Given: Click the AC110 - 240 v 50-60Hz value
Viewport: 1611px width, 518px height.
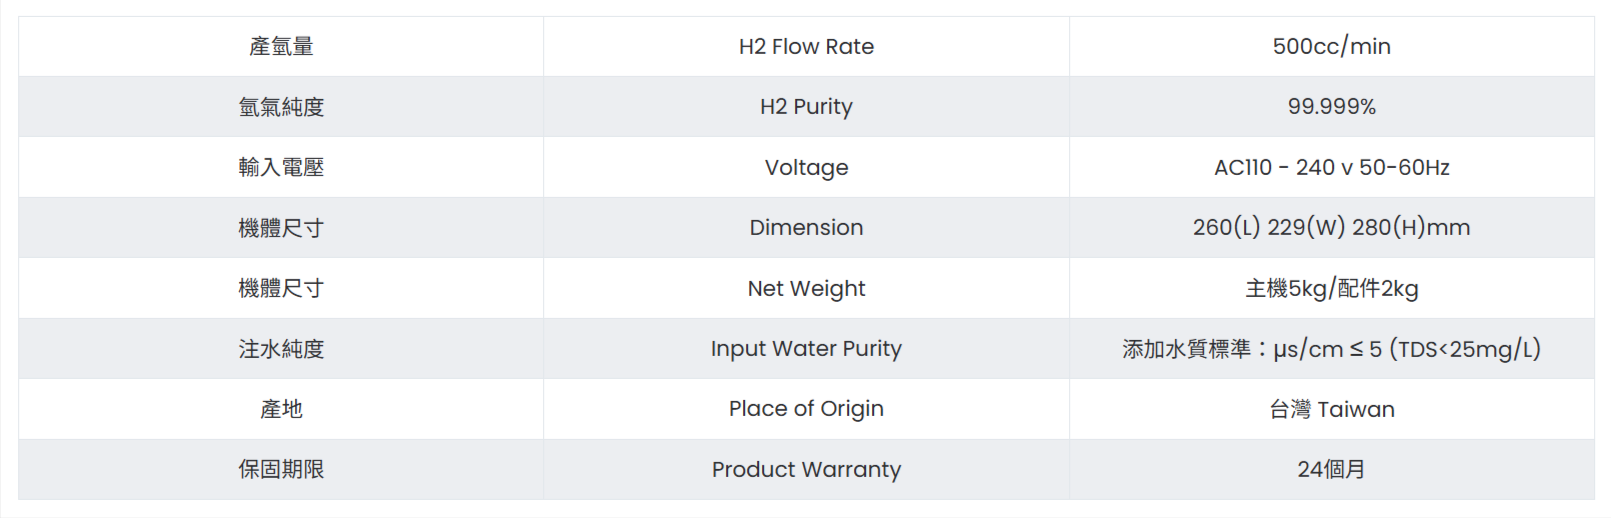Looking at the screenshot, I should (x=1331, y=168).
